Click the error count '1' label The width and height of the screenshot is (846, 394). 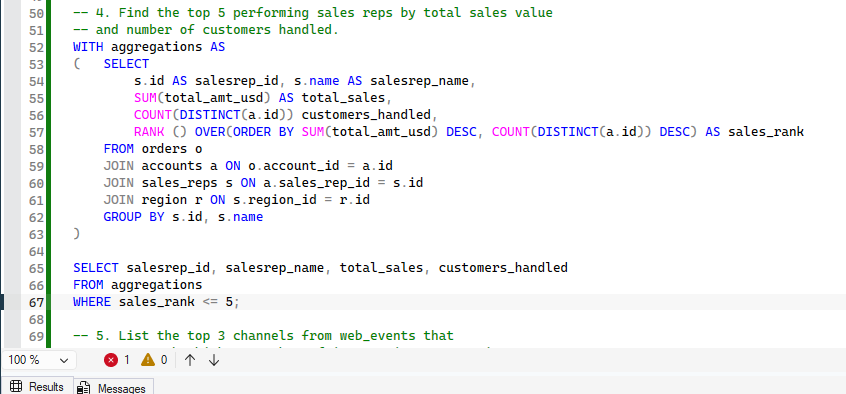(x=127, y=360)
